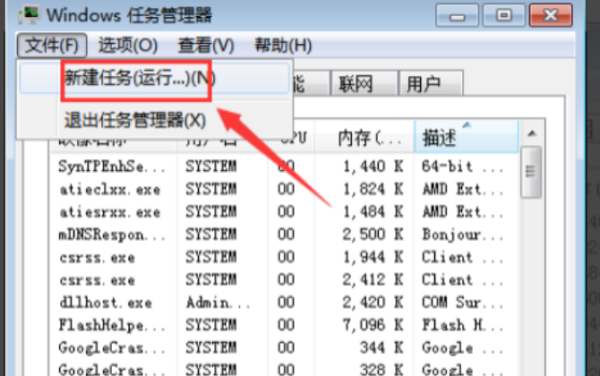
Task: Click the Flash H... description cell
Action: point(462,325)
